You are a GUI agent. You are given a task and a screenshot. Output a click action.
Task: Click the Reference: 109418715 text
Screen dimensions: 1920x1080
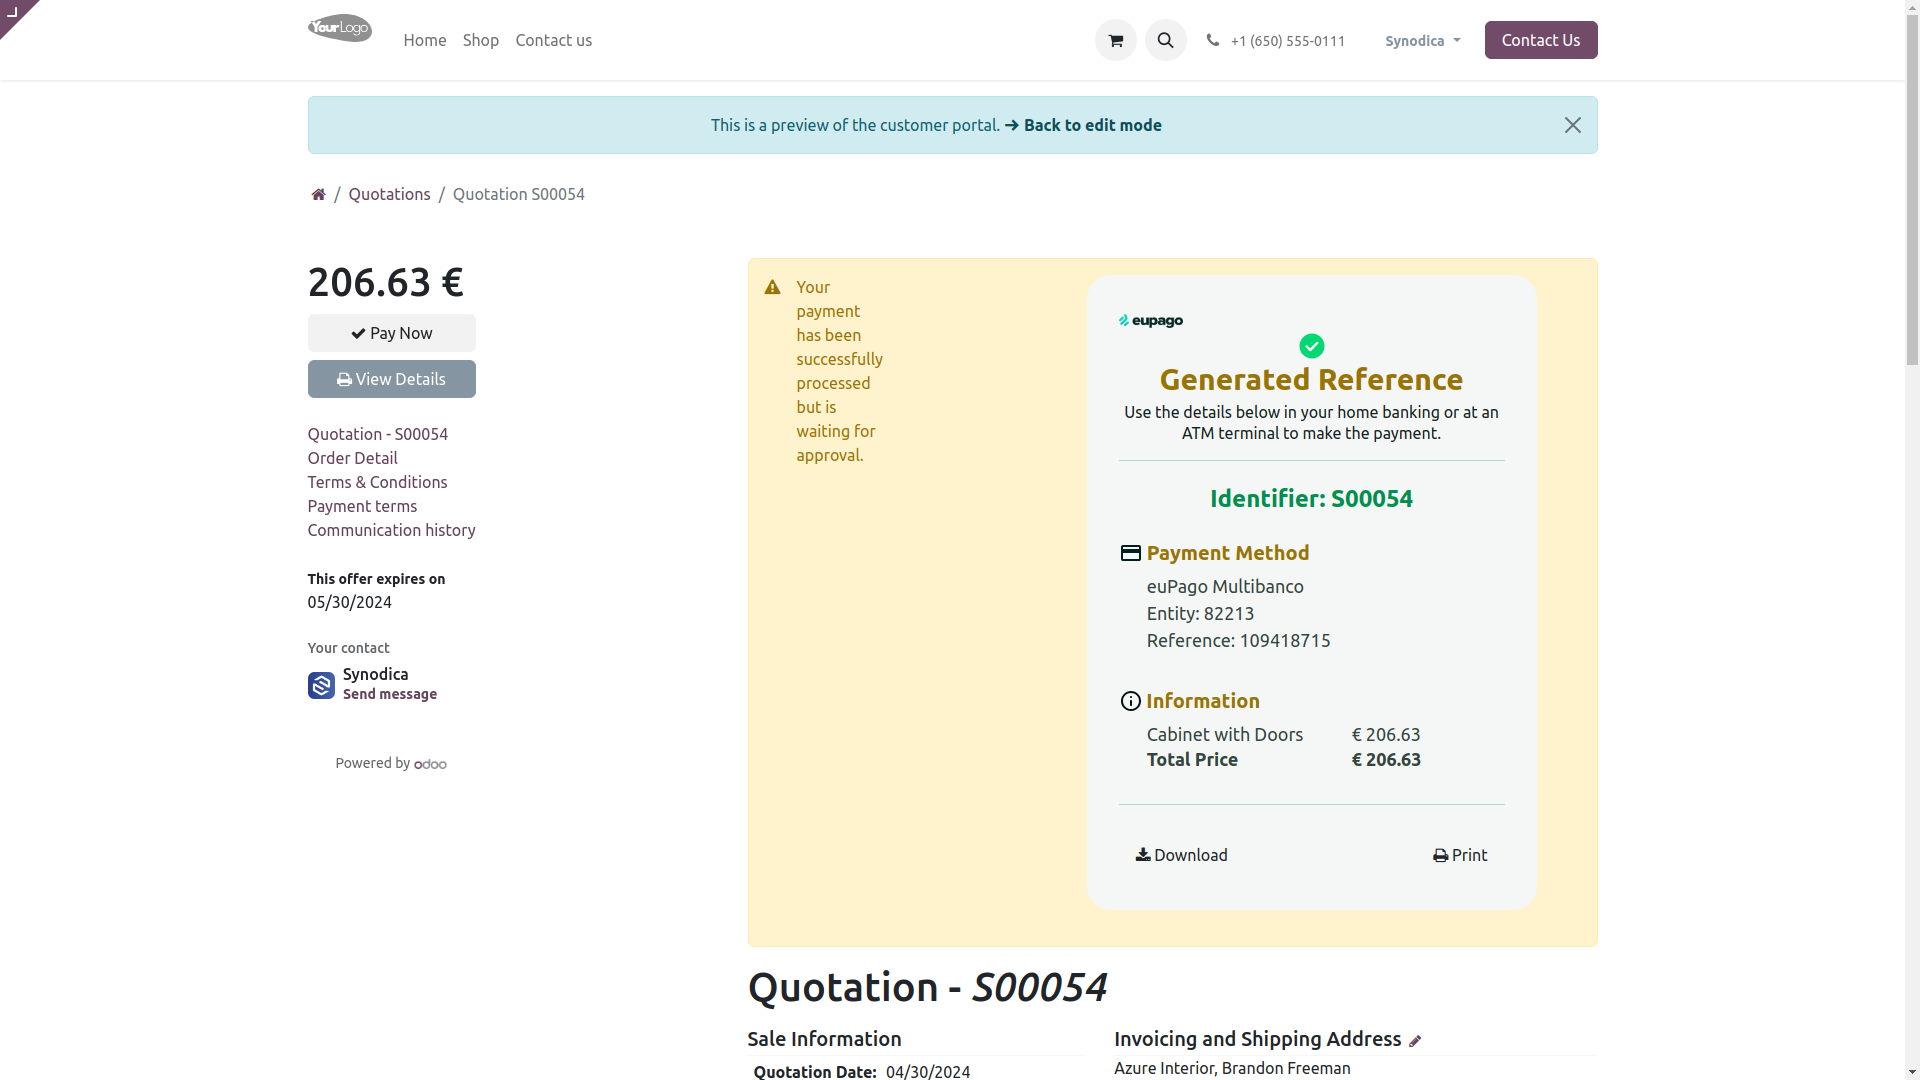[x=1238, y=640]
